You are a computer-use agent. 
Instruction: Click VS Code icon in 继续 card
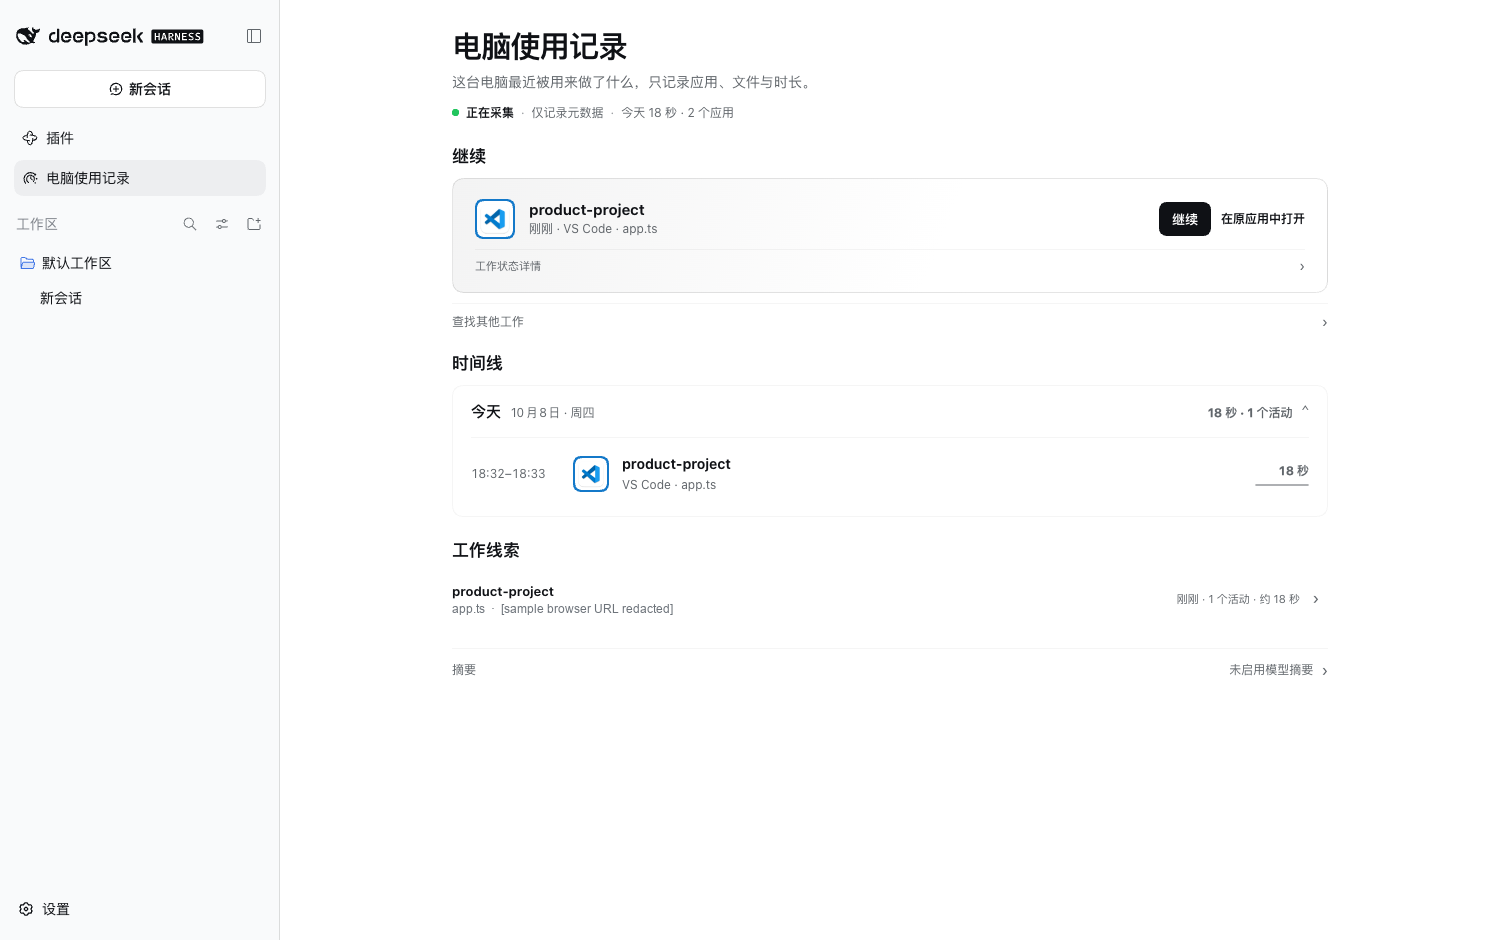click(x=495, y=219)
